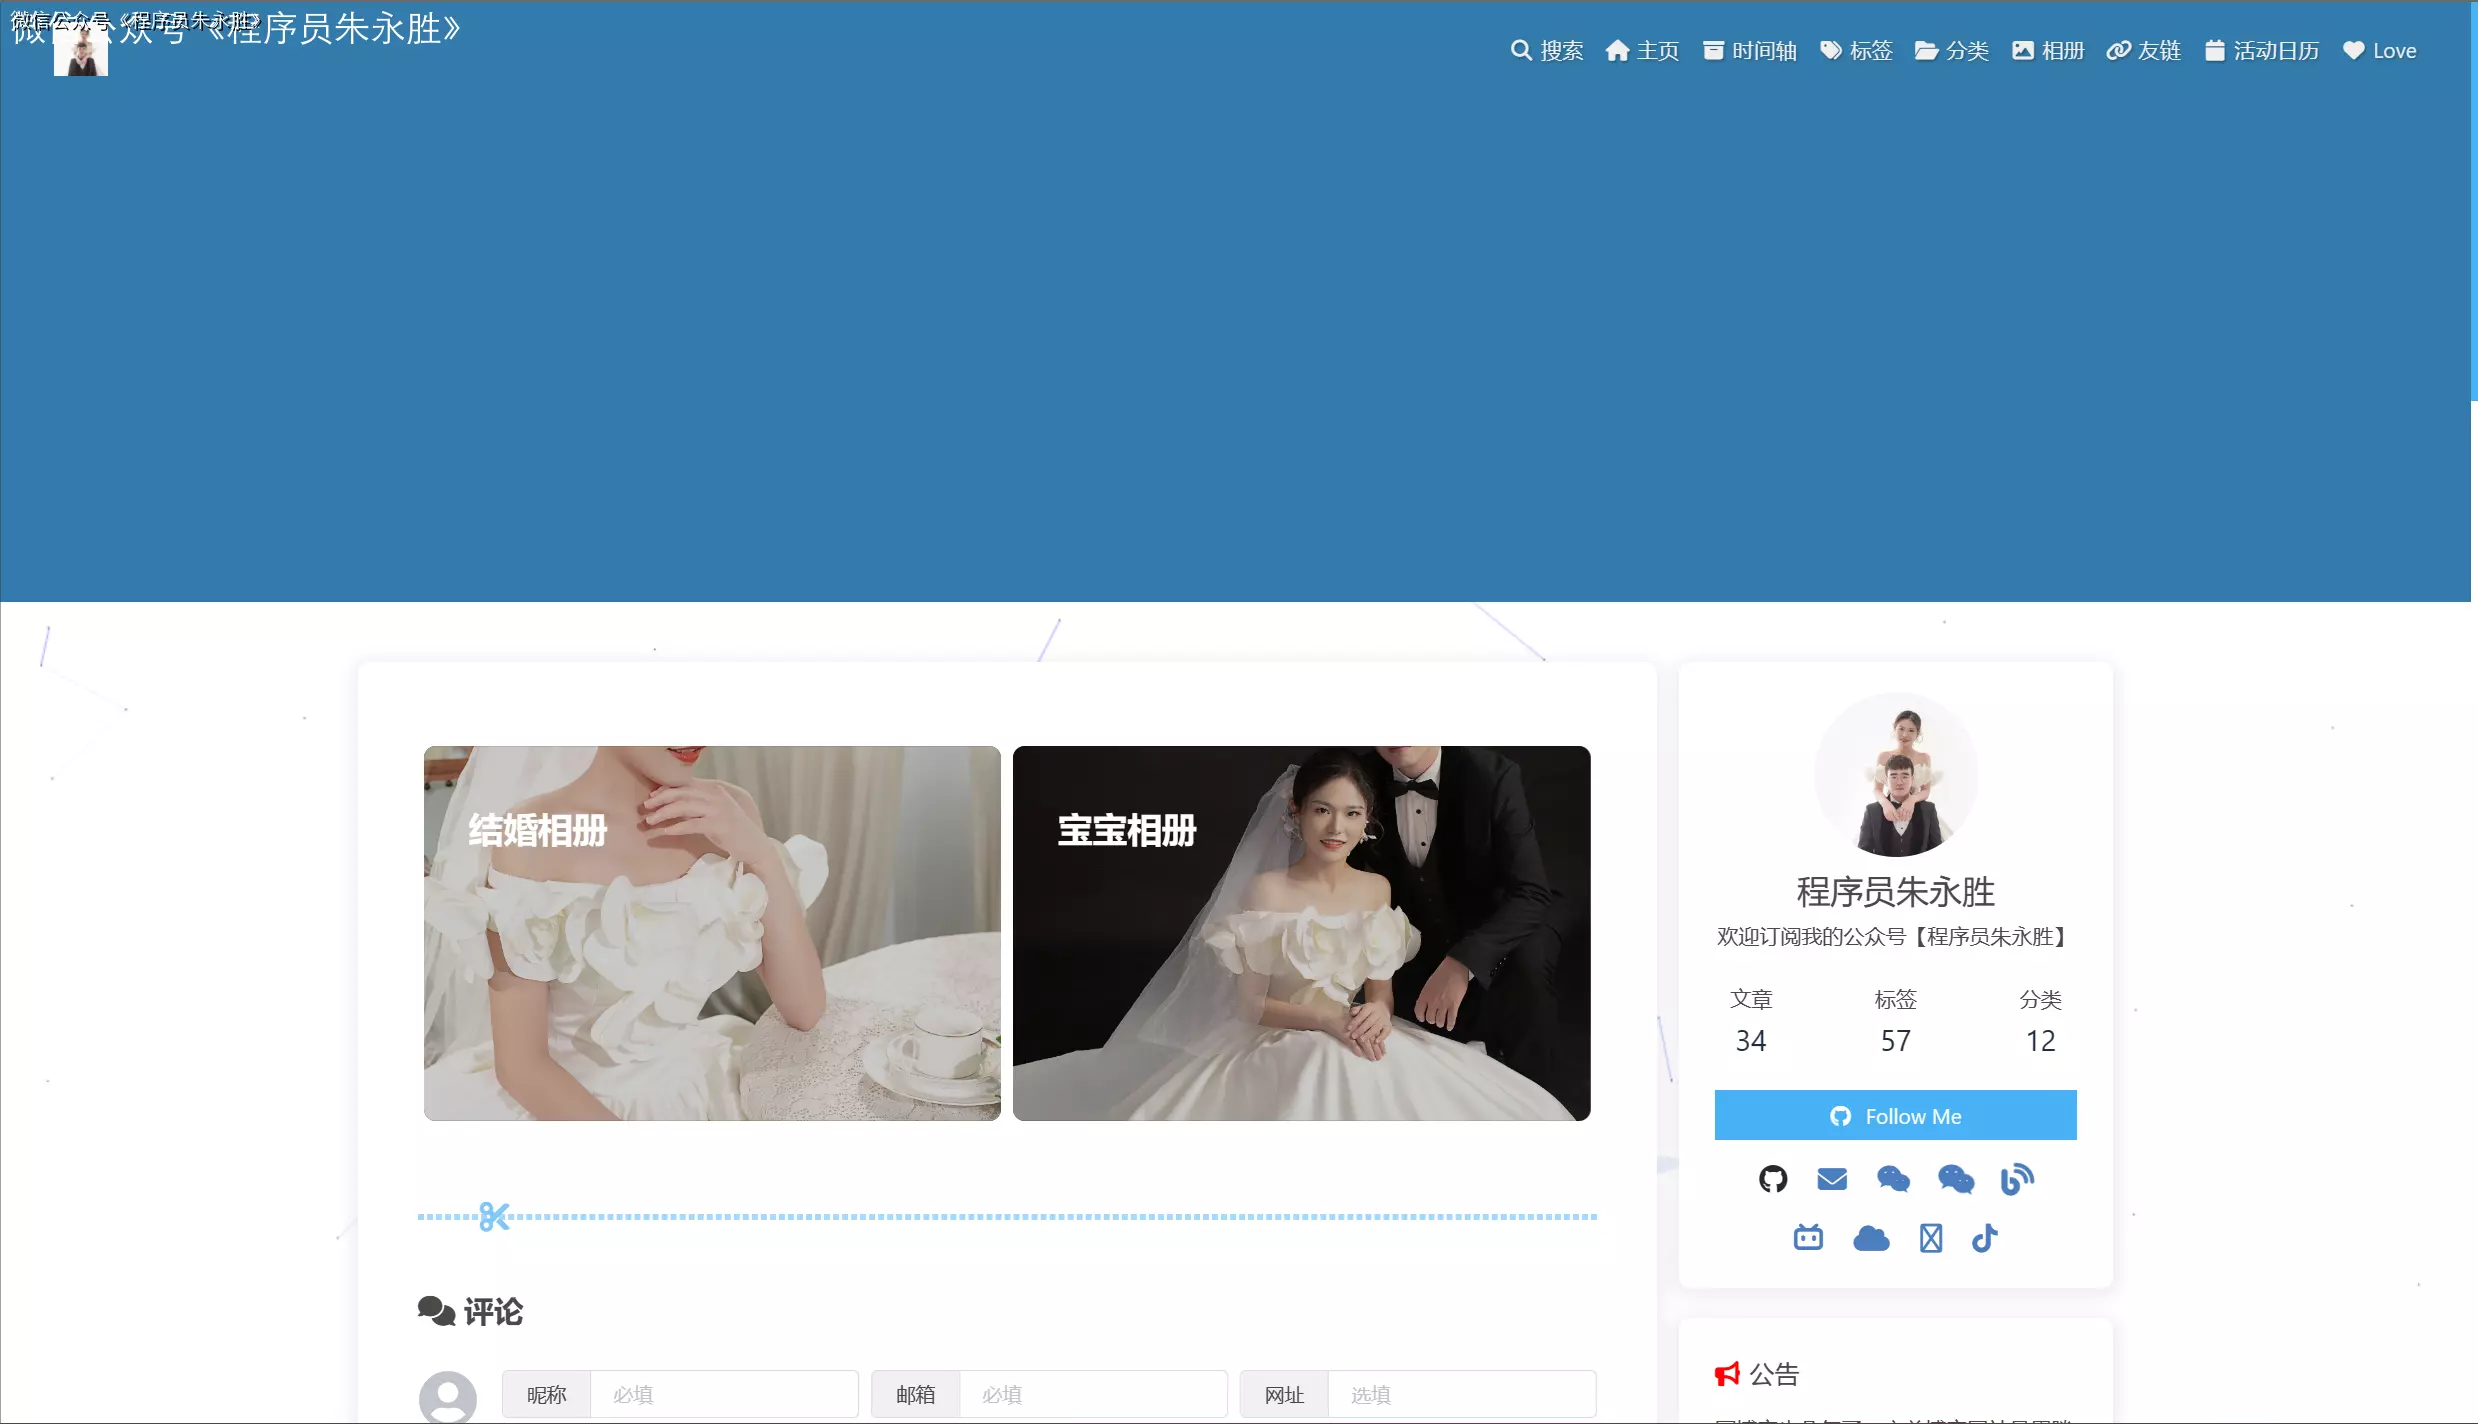2478x1424 pixels.
Task: Click the 昵称 nickname input field
Action: [723, 1394]
